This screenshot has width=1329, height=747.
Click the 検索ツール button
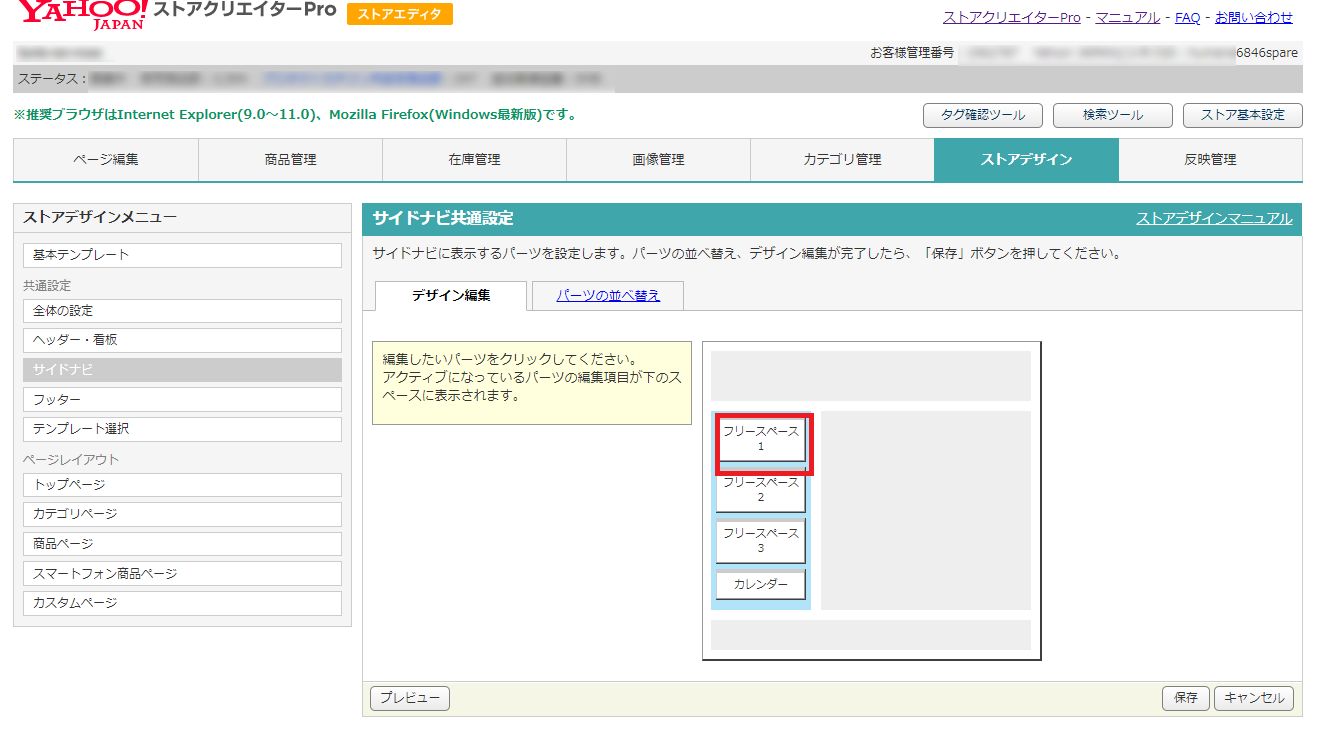pos(1112,115)
